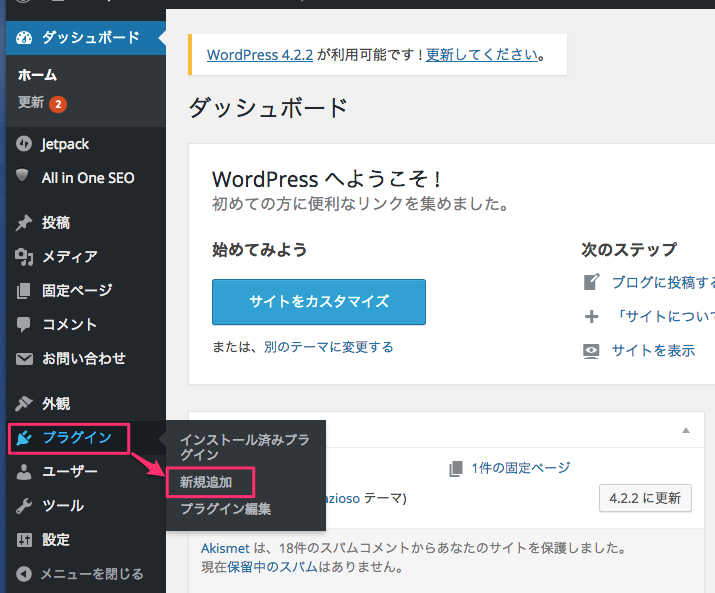Click the orange updates badge showing 2
The image size is (715, 593).
point(58,104)
